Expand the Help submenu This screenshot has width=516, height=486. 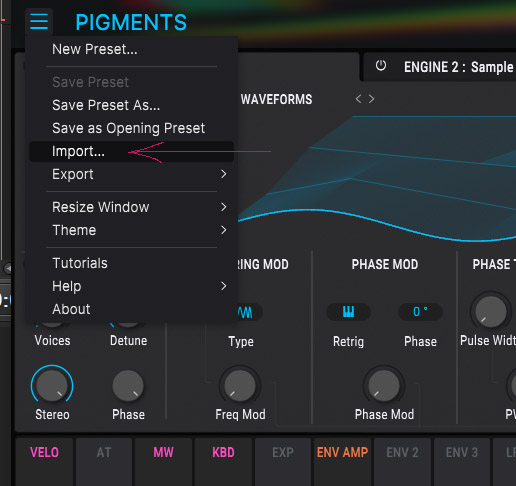[131, 286]
